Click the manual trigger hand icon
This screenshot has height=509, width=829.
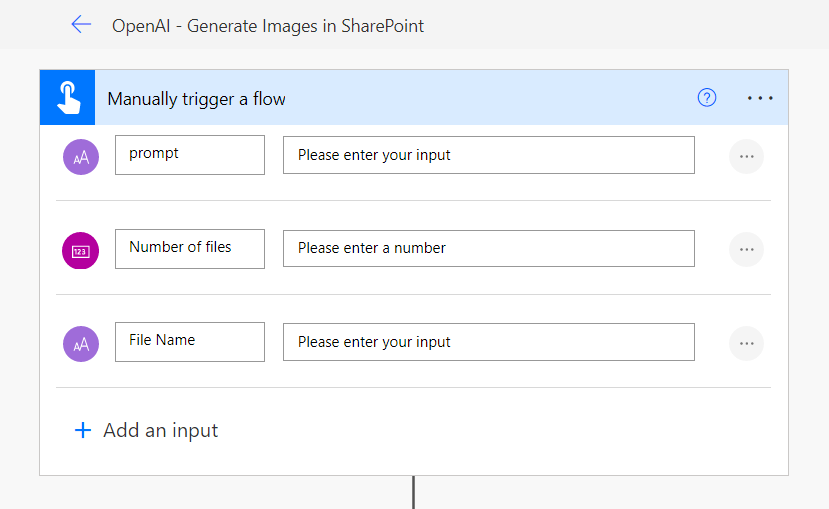coord(68,98)
